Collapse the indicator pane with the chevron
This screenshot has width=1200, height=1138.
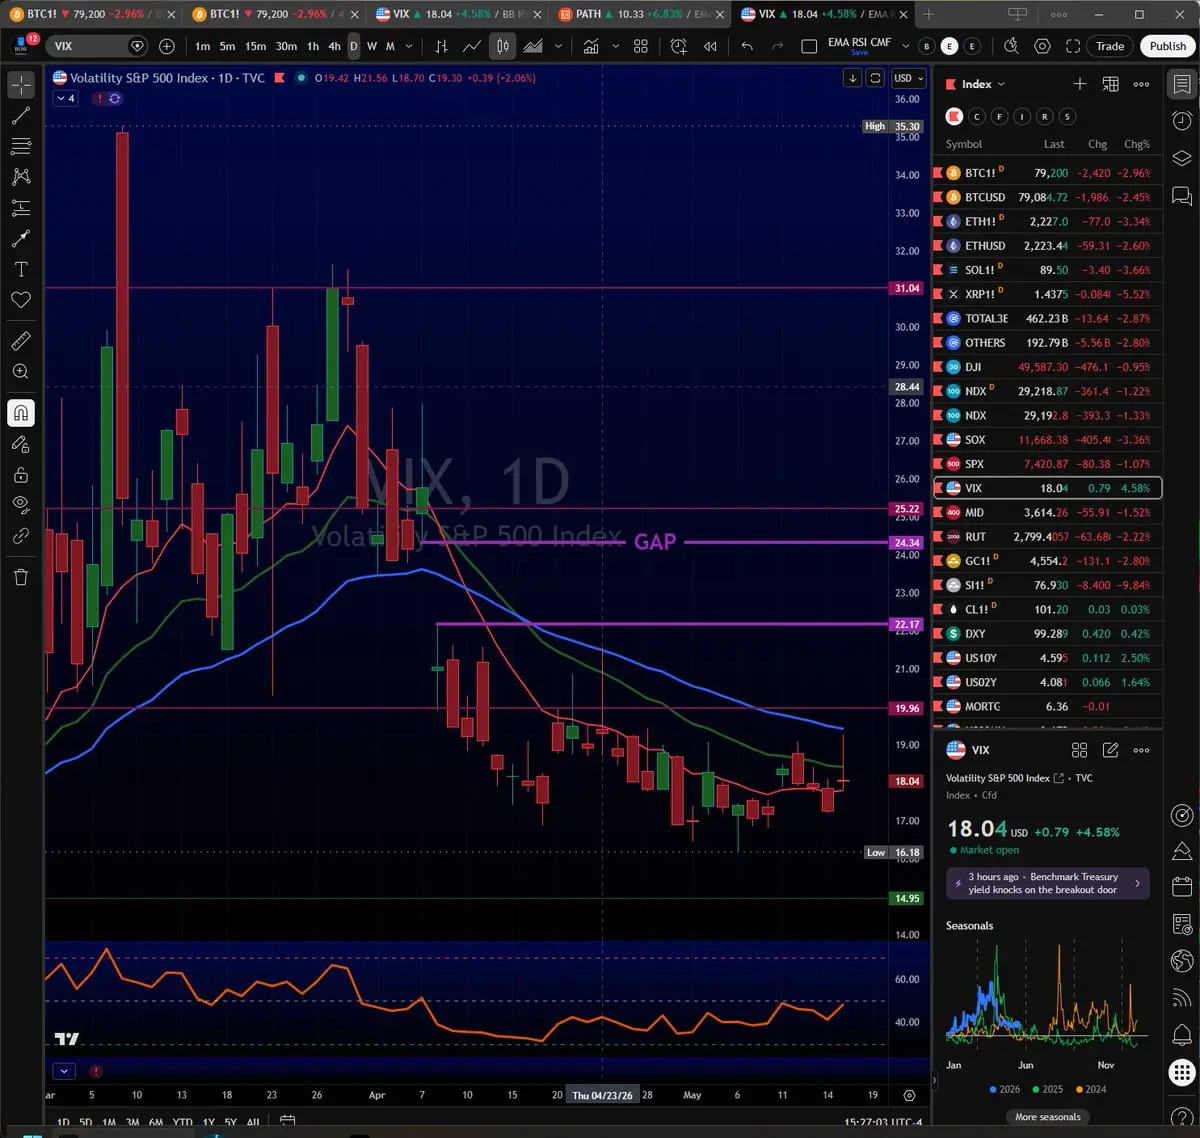(64, 1071)
